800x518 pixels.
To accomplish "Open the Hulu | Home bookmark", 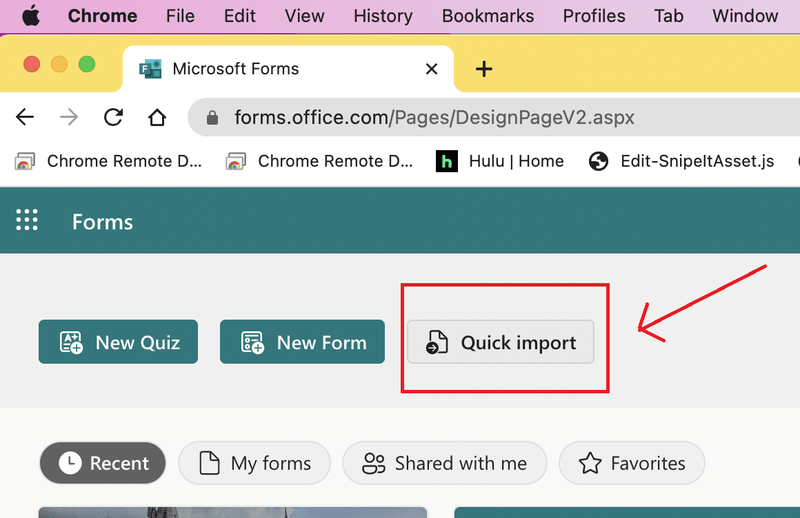I will pos(500,161).
